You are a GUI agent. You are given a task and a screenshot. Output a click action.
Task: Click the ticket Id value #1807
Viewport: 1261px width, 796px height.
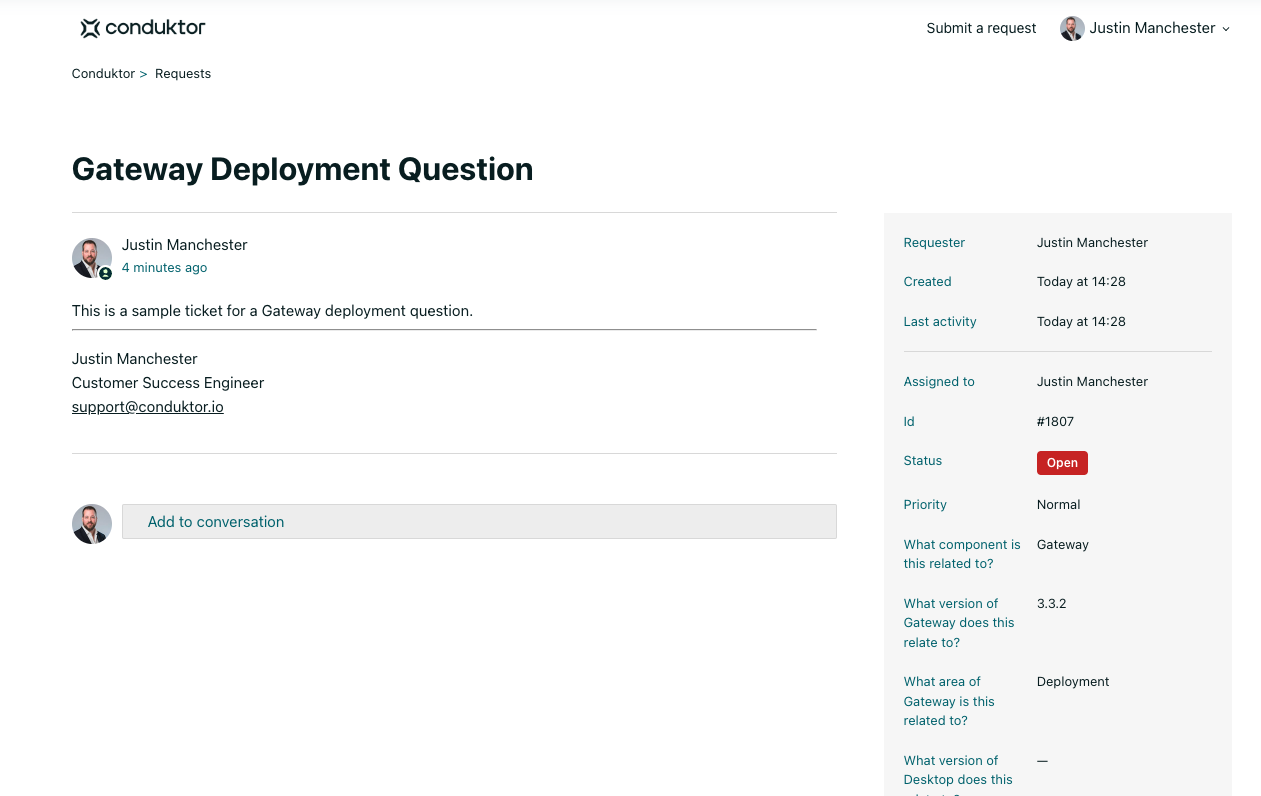click(1055, 422)
